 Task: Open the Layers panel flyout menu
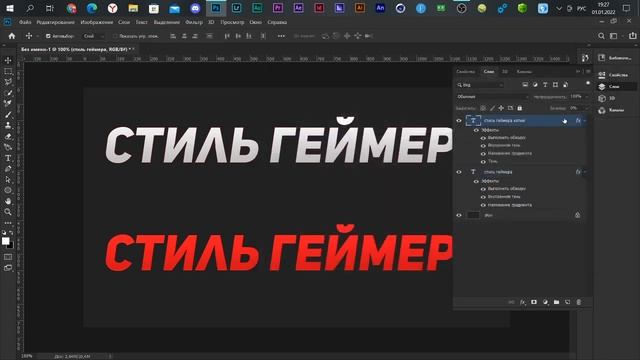click(x=588, y=71)
